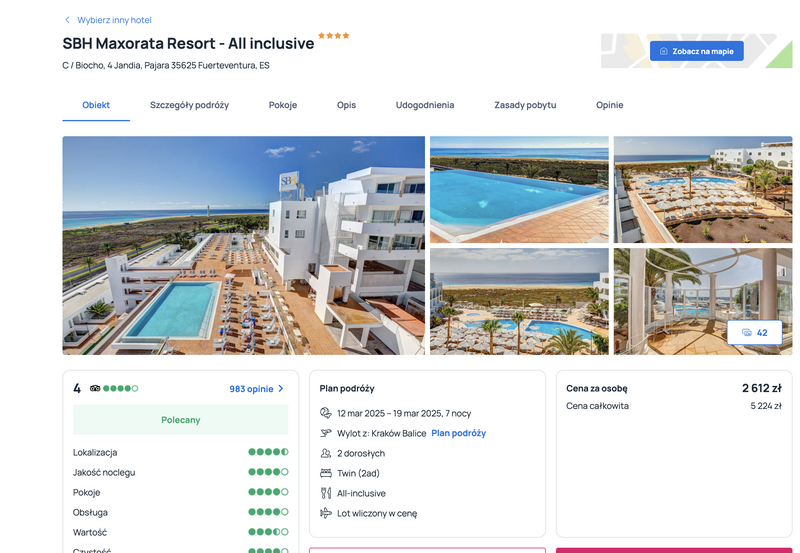The image size is (800, 553).
Task: Click the calendar icon beside travel dates
Action: [326, 413]
